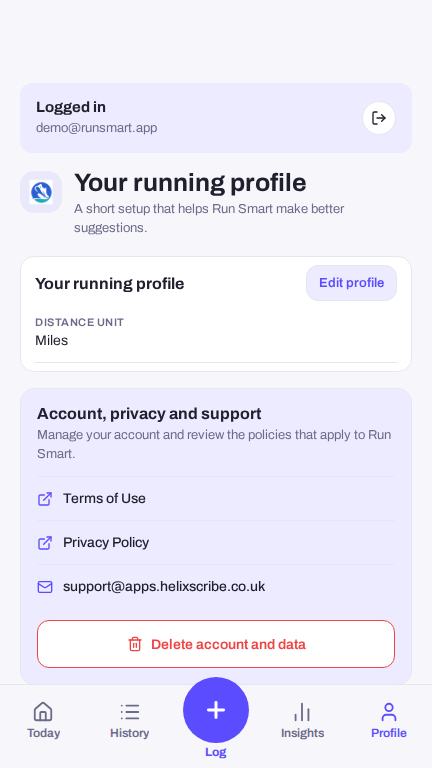Image resolution: width=432 pixels, height=768 pixels.
Task: Click the log out icon button
Action: pyautogui.click(x=379, y=118)
